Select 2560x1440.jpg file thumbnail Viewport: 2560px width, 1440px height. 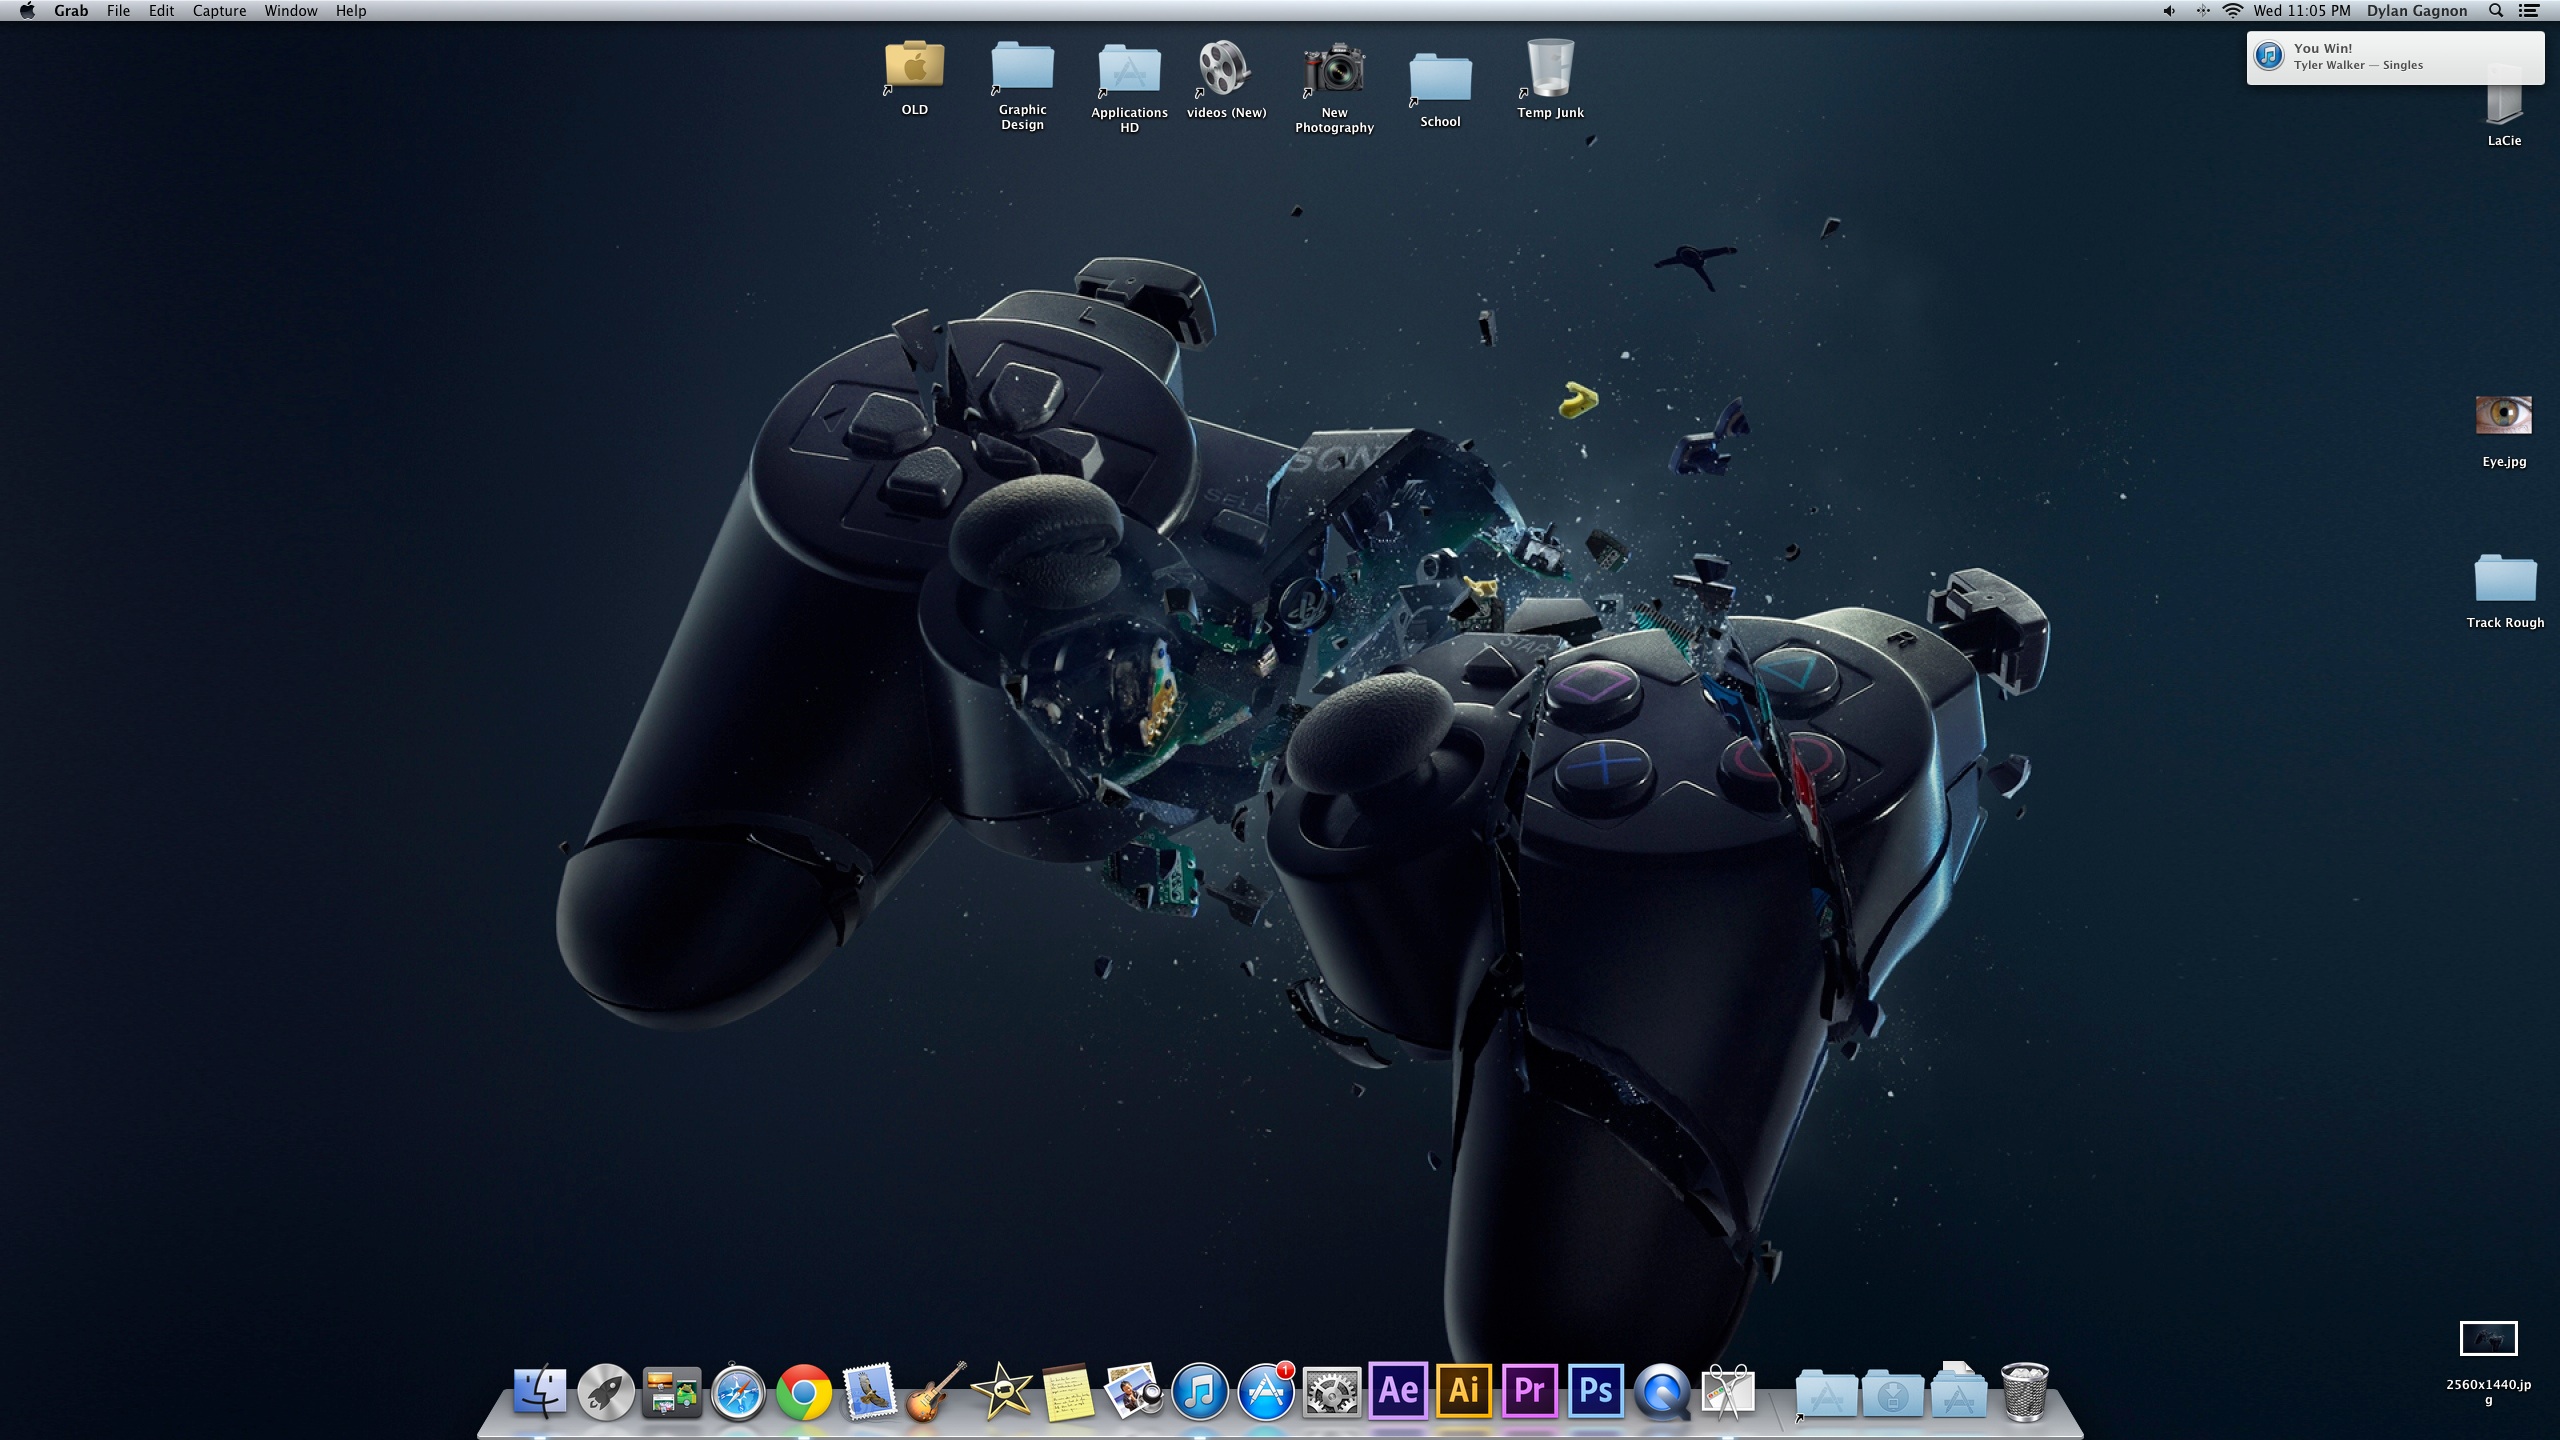click(x=2488, y=1338)
